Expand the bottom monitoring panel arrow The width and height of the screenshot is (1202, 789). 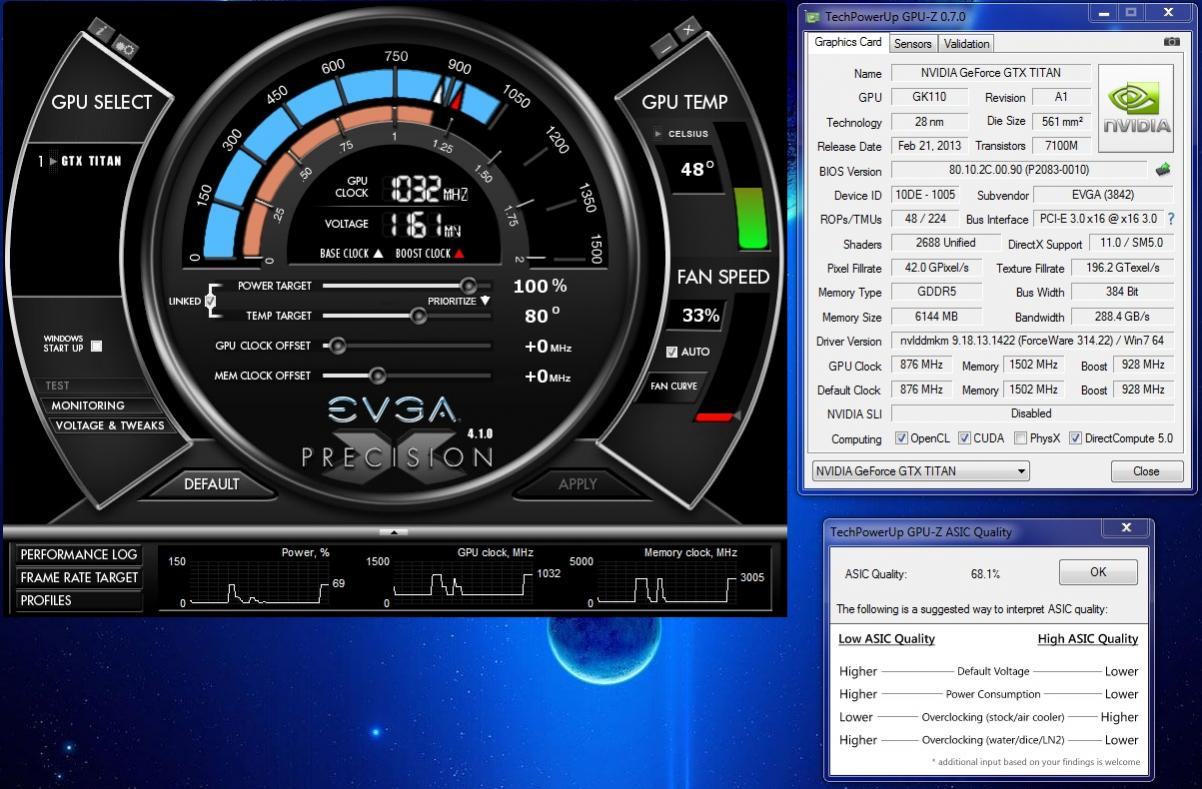pyautogui.click(x=394, y=532)
